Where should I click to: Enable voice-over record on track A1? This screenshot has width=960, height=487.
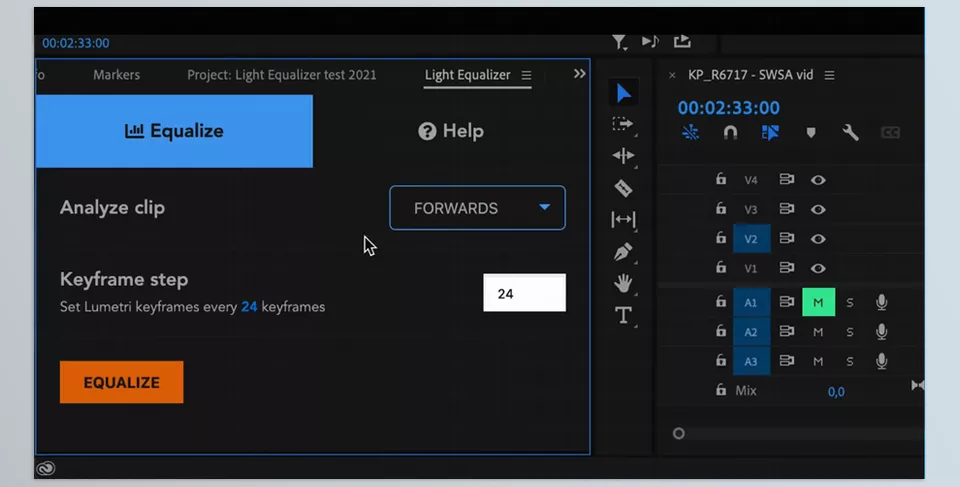point(882,302)
